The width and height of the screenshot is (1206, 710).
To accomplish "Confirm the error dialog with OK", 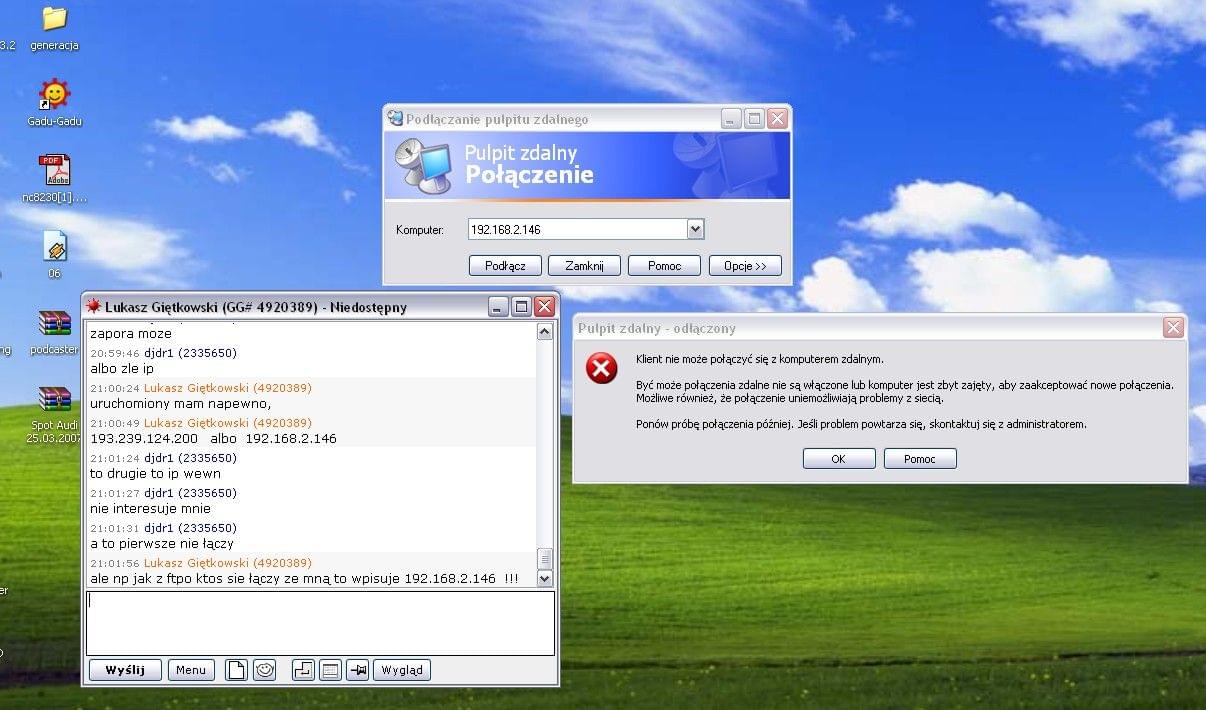I will click(x=839, y=459).
